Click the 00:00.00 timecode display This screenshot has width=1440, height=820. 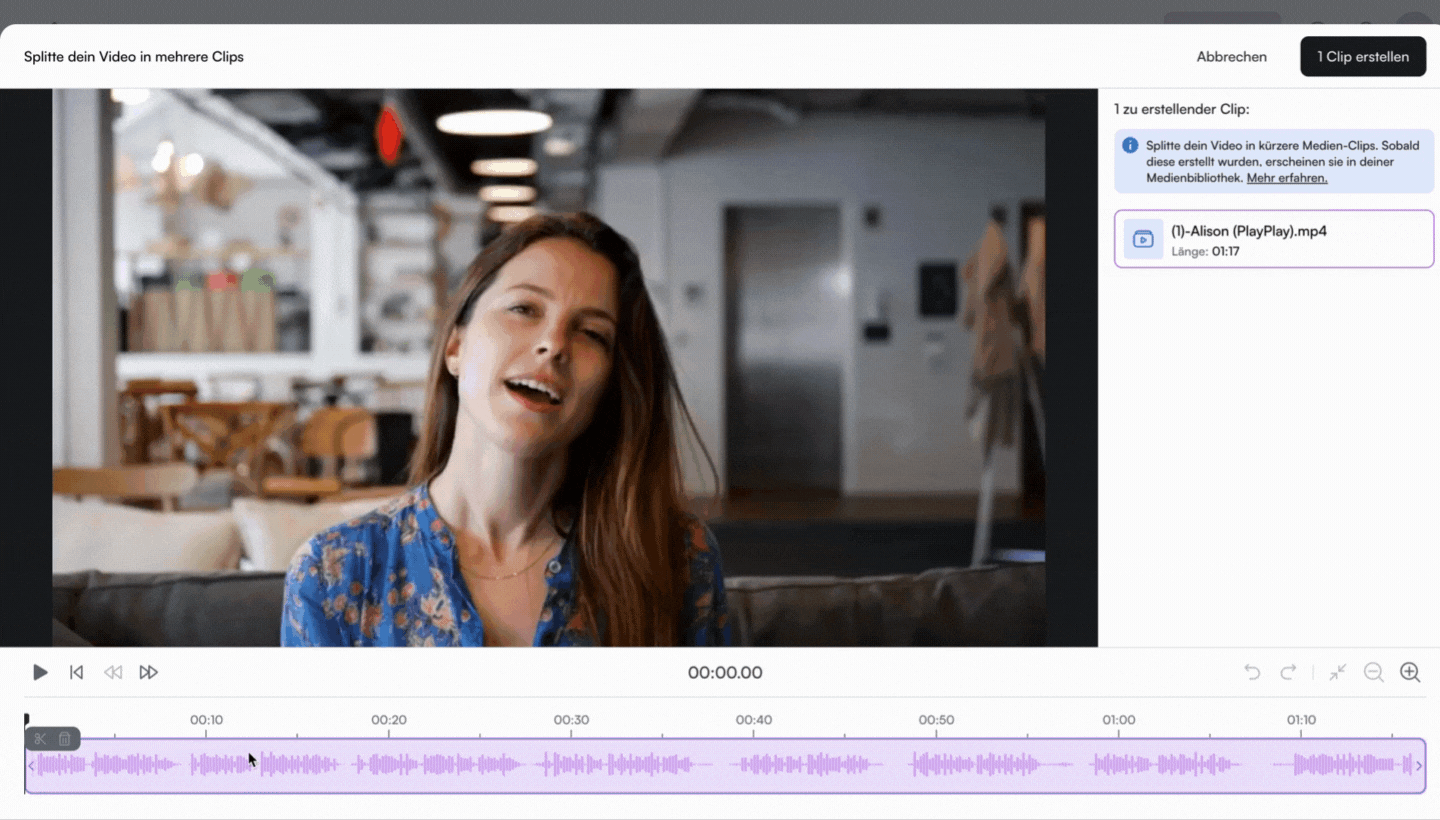725,673
